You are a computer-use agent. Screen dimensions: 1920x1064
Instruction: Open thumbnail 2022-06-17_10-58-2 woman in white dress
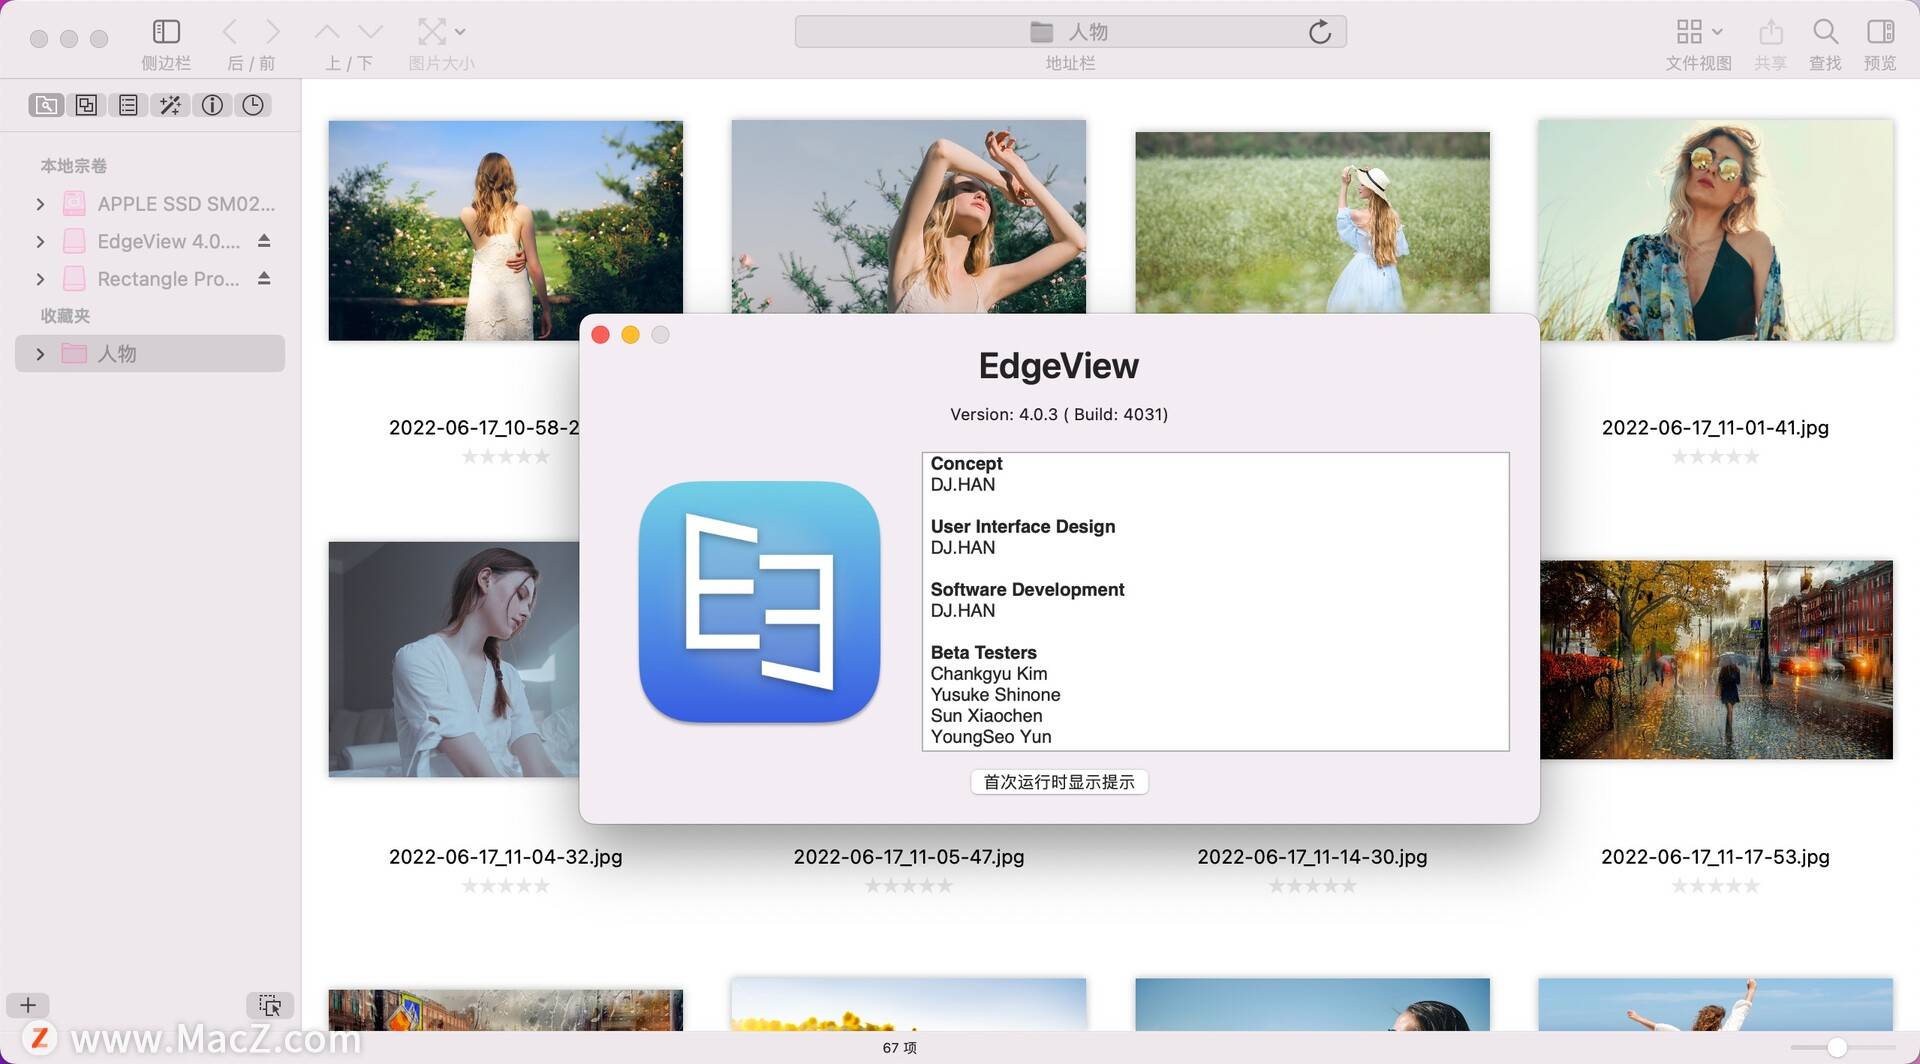(x=506, y=230)
